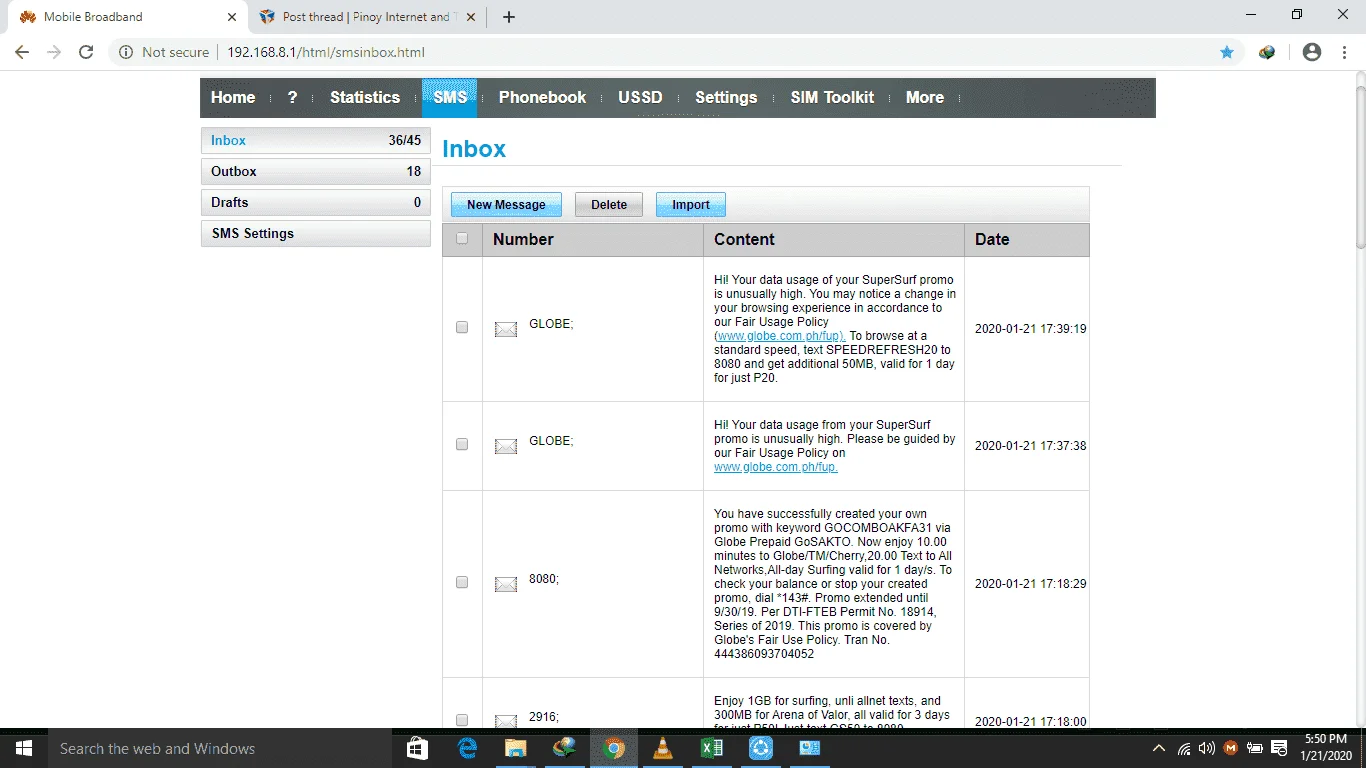Show hidden icons in the system tray

[x=1159, y=748]
